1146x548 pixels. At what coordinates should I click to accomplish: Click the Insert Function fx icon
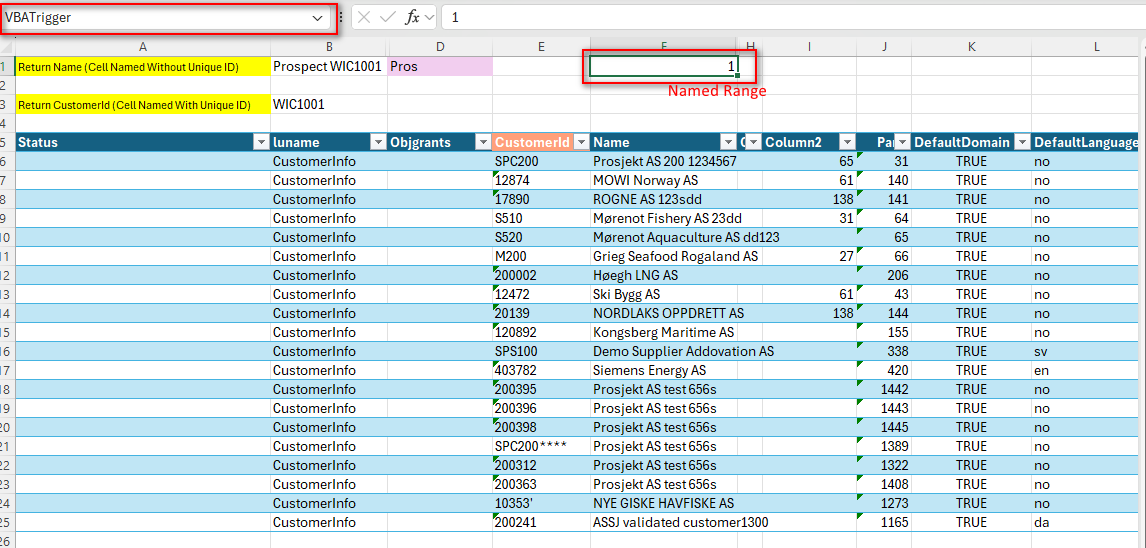click(x=412, y=17)
